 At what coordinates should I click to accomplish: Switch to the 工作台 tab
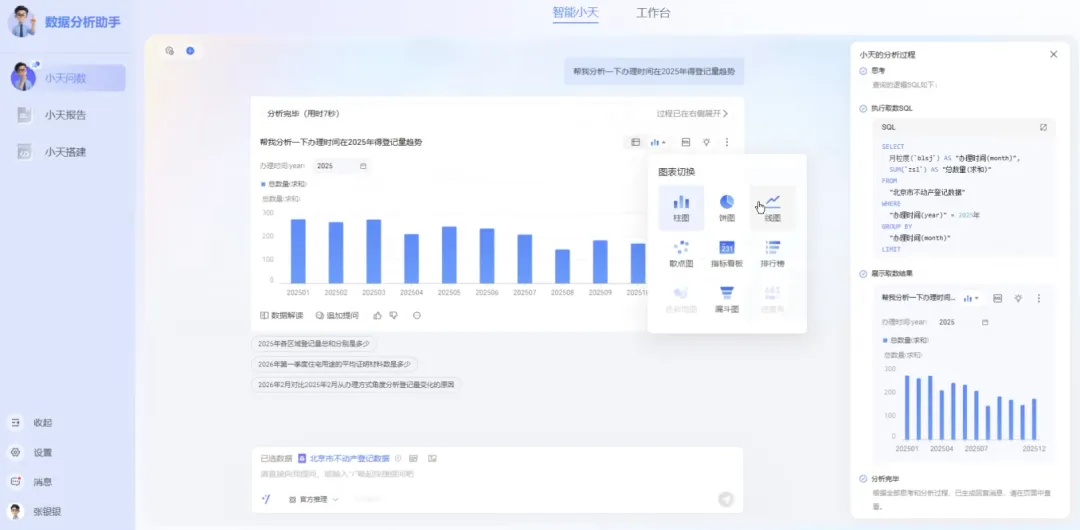653,13
